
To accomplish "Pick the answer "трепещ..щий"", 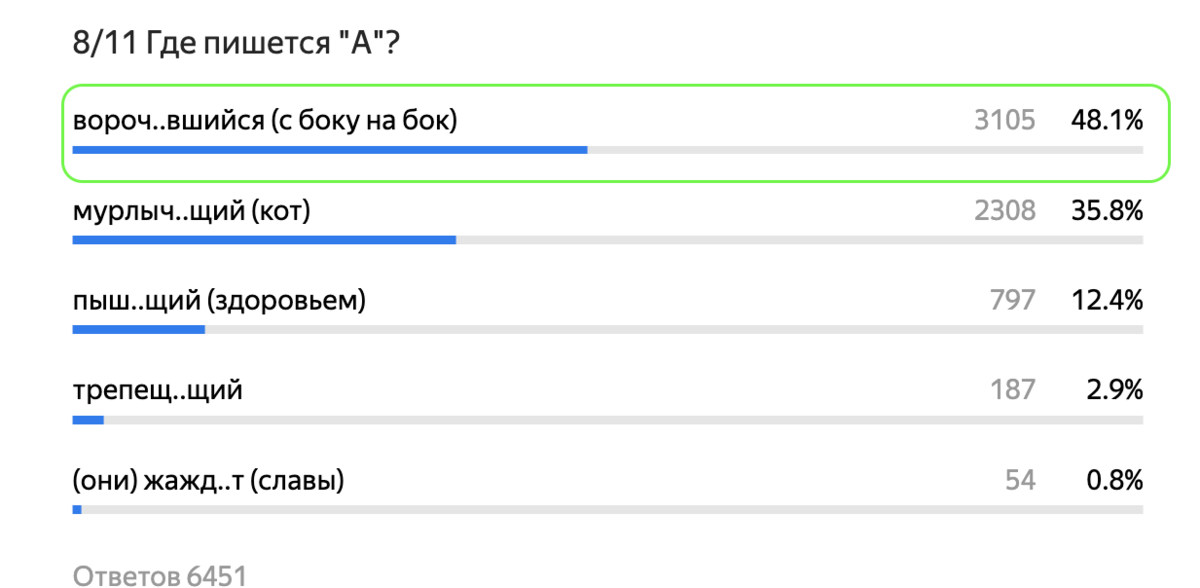I will 157,390.
